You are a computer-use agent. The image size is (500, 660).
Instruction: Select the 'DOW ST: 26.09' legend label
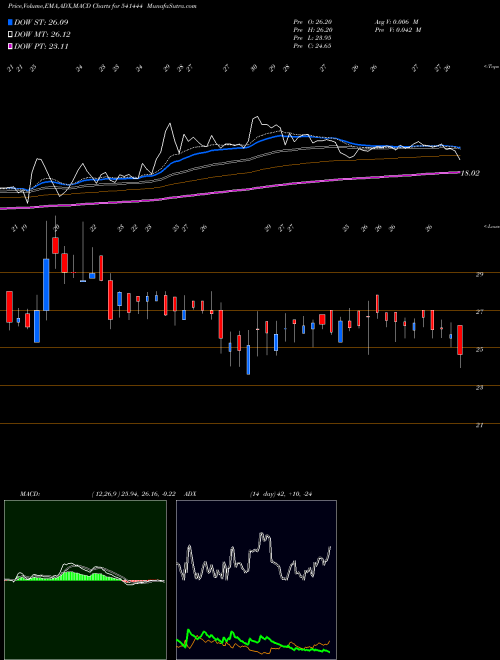click(41, 22)
